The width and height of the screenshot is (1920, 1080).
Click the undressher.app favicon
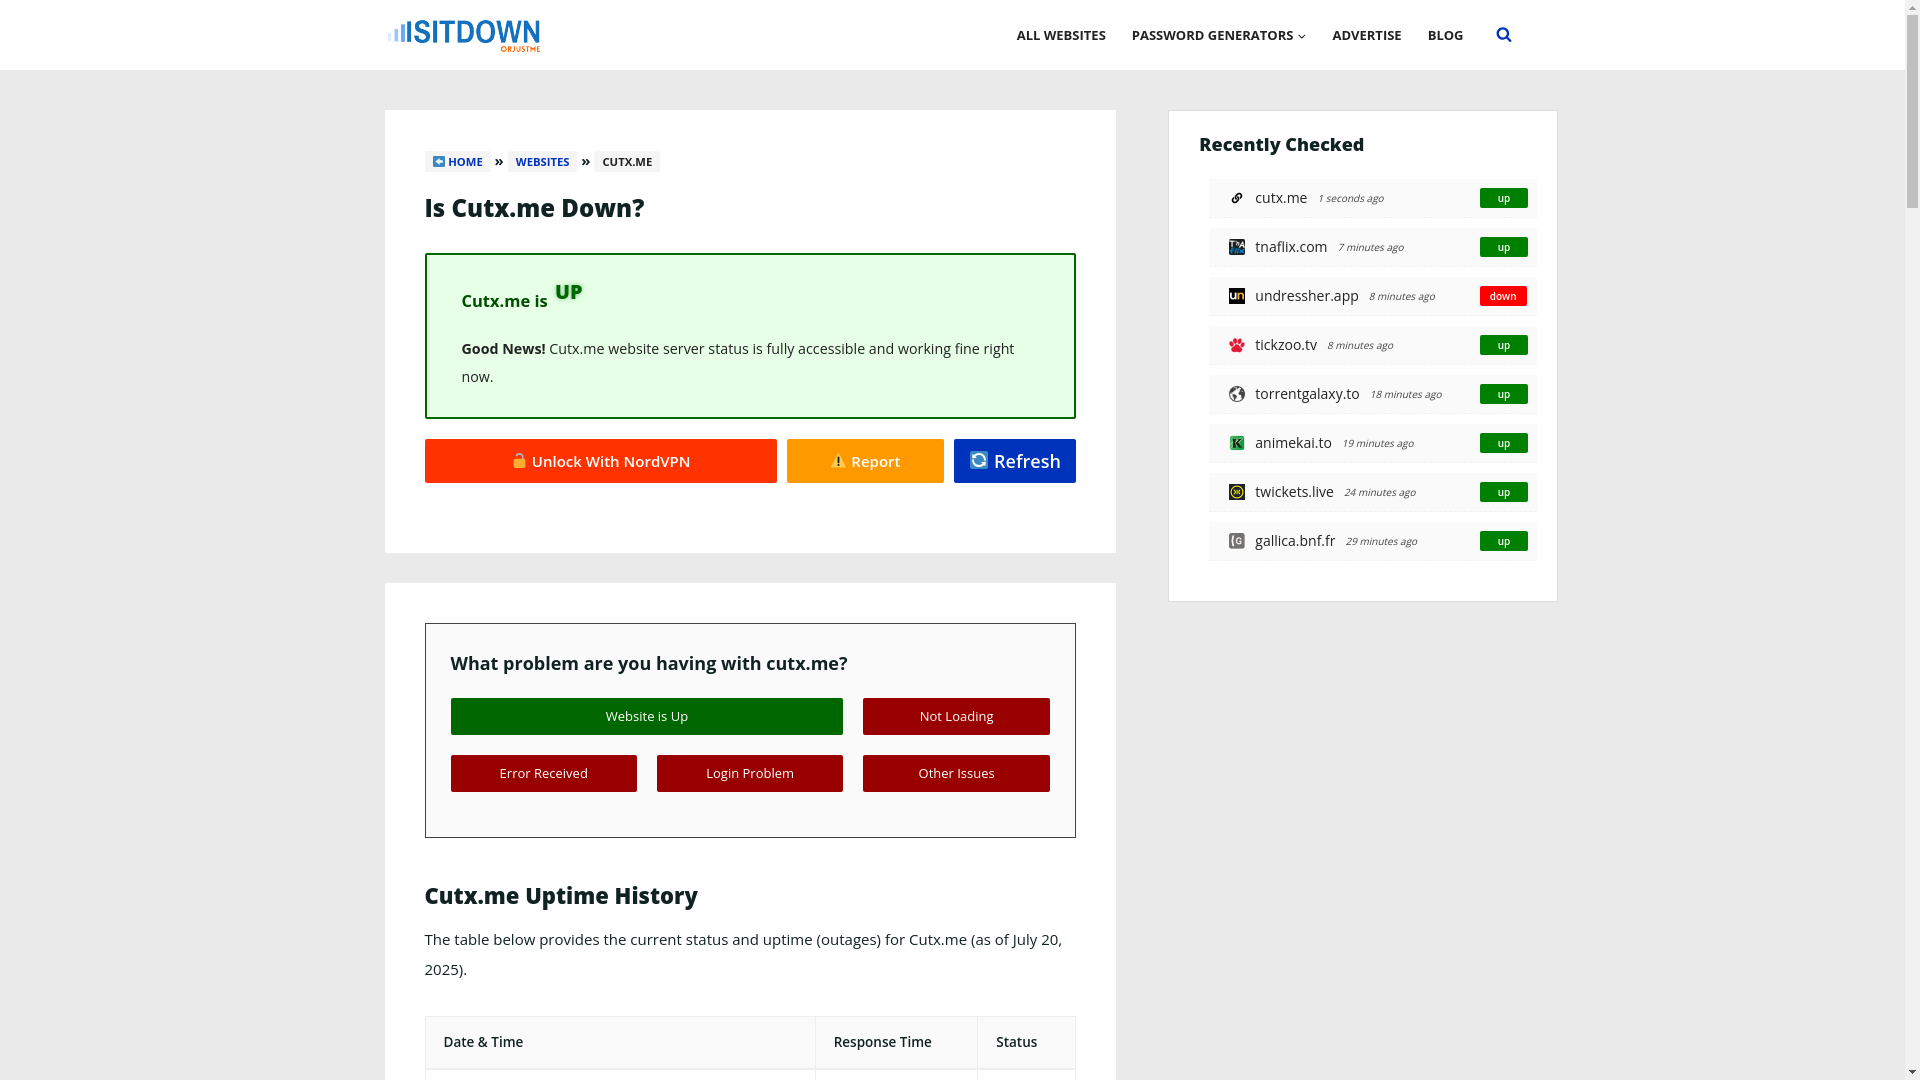coord(1237,296)
